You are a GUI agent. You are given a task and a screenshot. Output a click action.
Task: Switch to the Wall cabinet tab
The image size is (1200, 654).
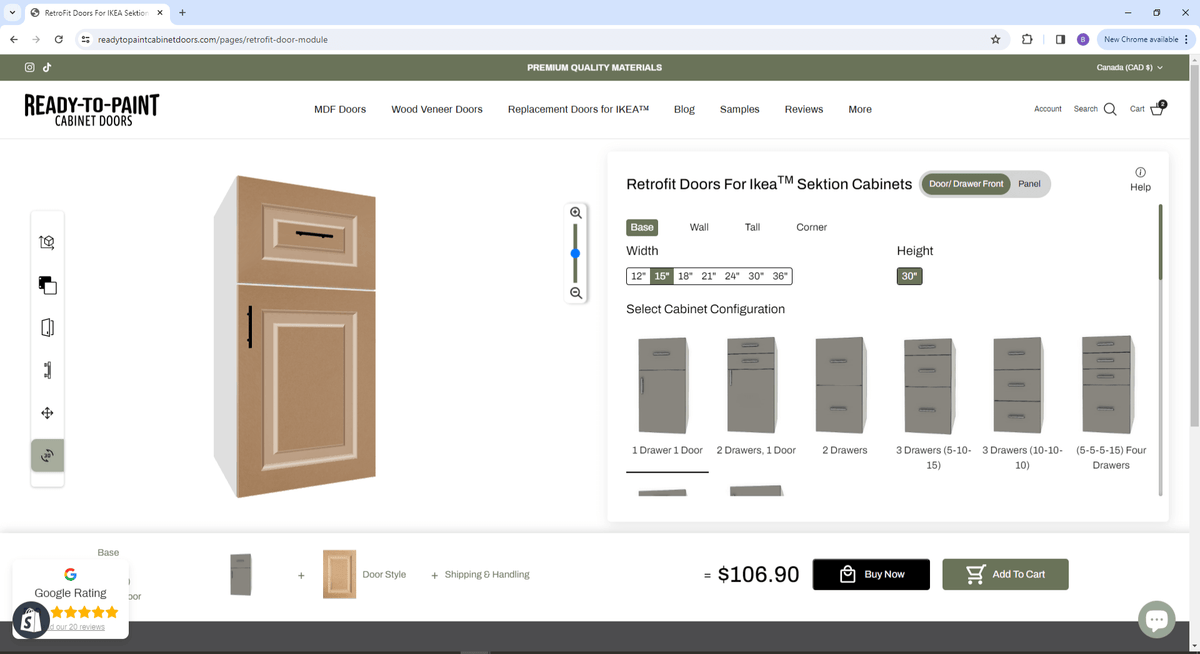coord(698,227)
